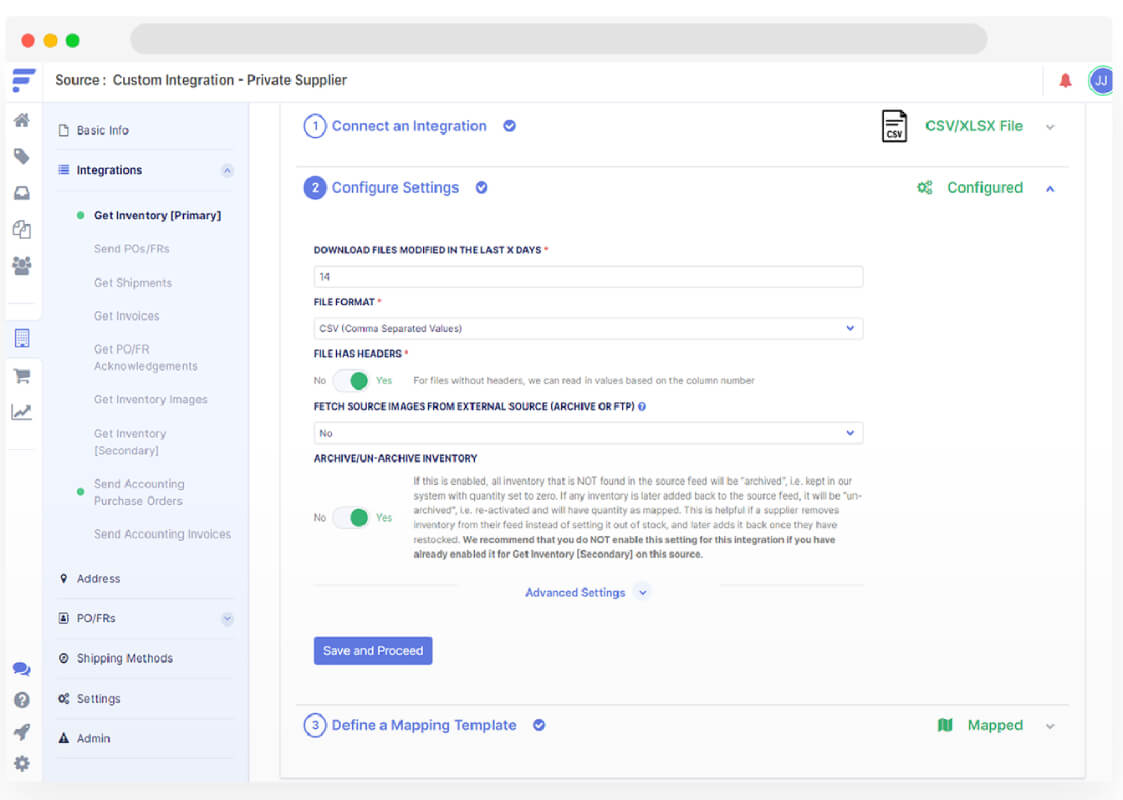Image resolution: width=1123 pixels, height=800 pixels.
Task: Select Get Inventory [Primary]
Action: pyautogui.click(x=158, y=215)
